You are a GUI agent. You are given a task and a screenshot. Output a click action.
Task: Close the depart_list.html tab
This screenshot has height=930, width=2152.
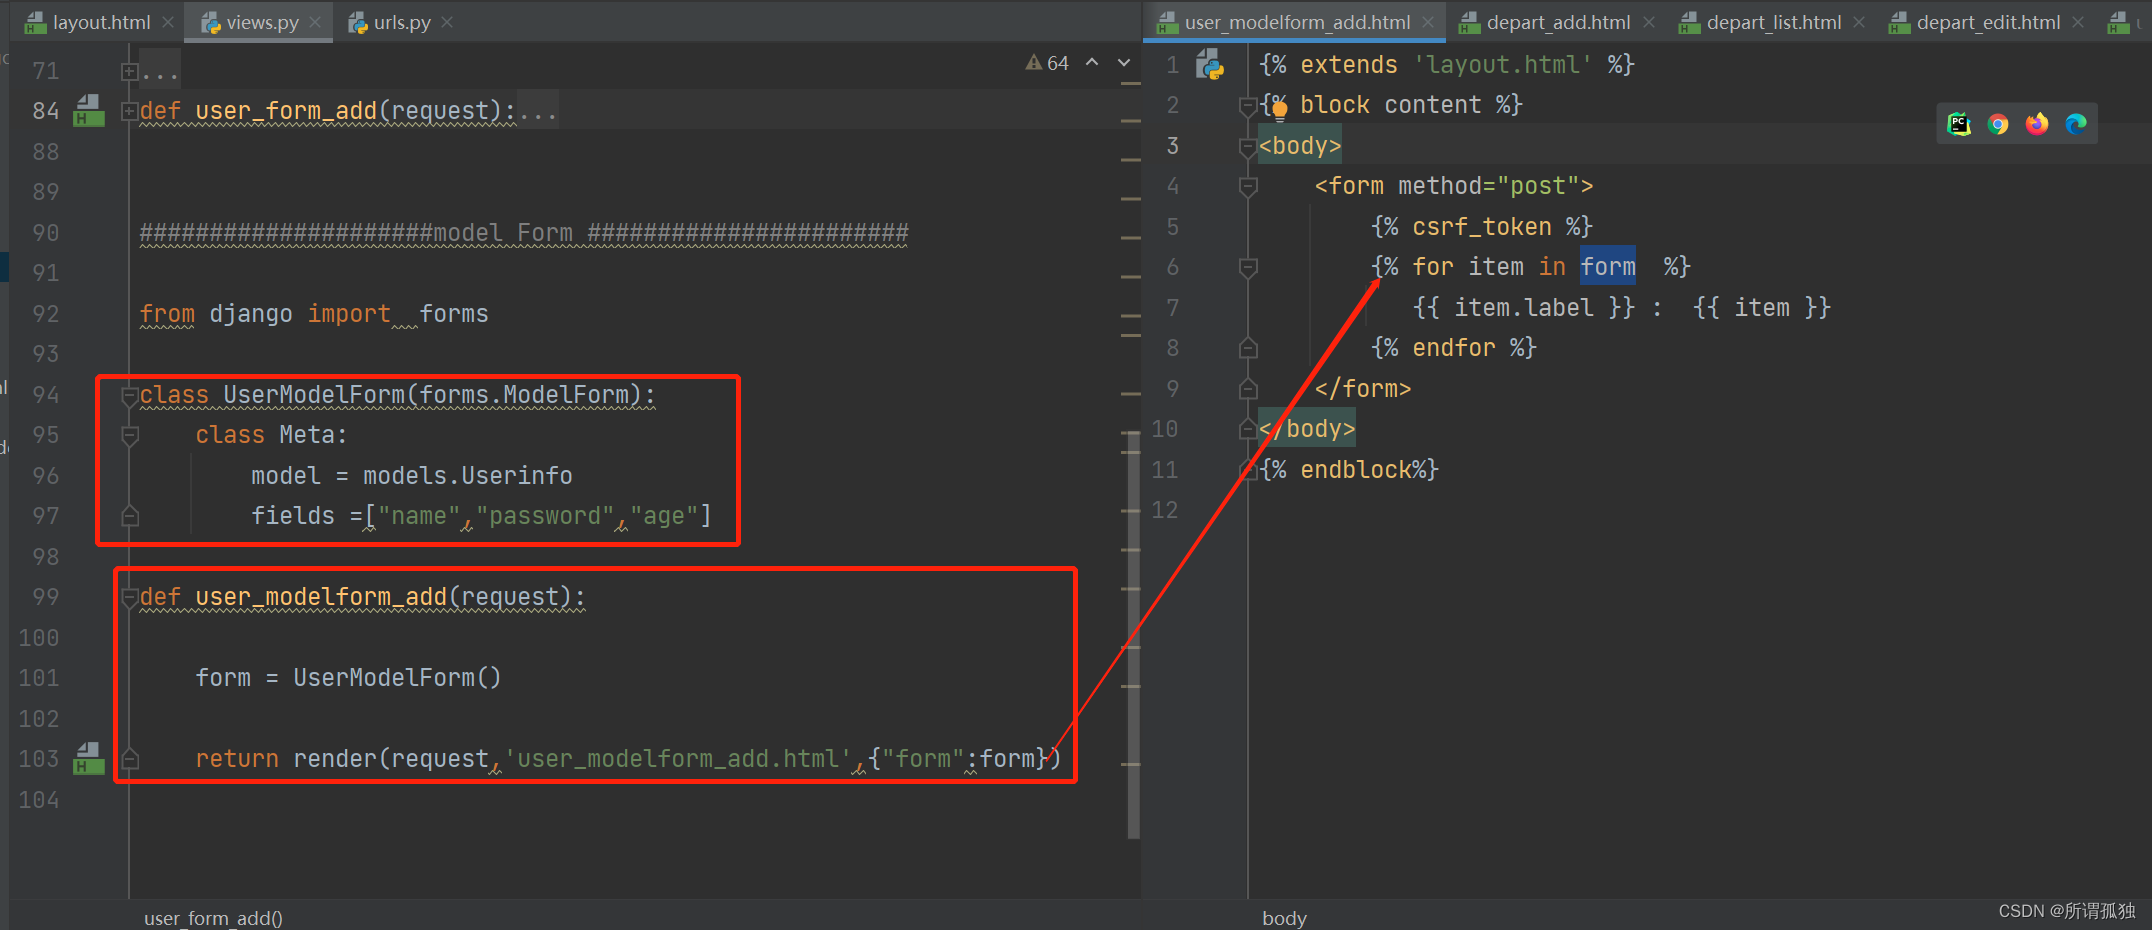[1859, 22]
